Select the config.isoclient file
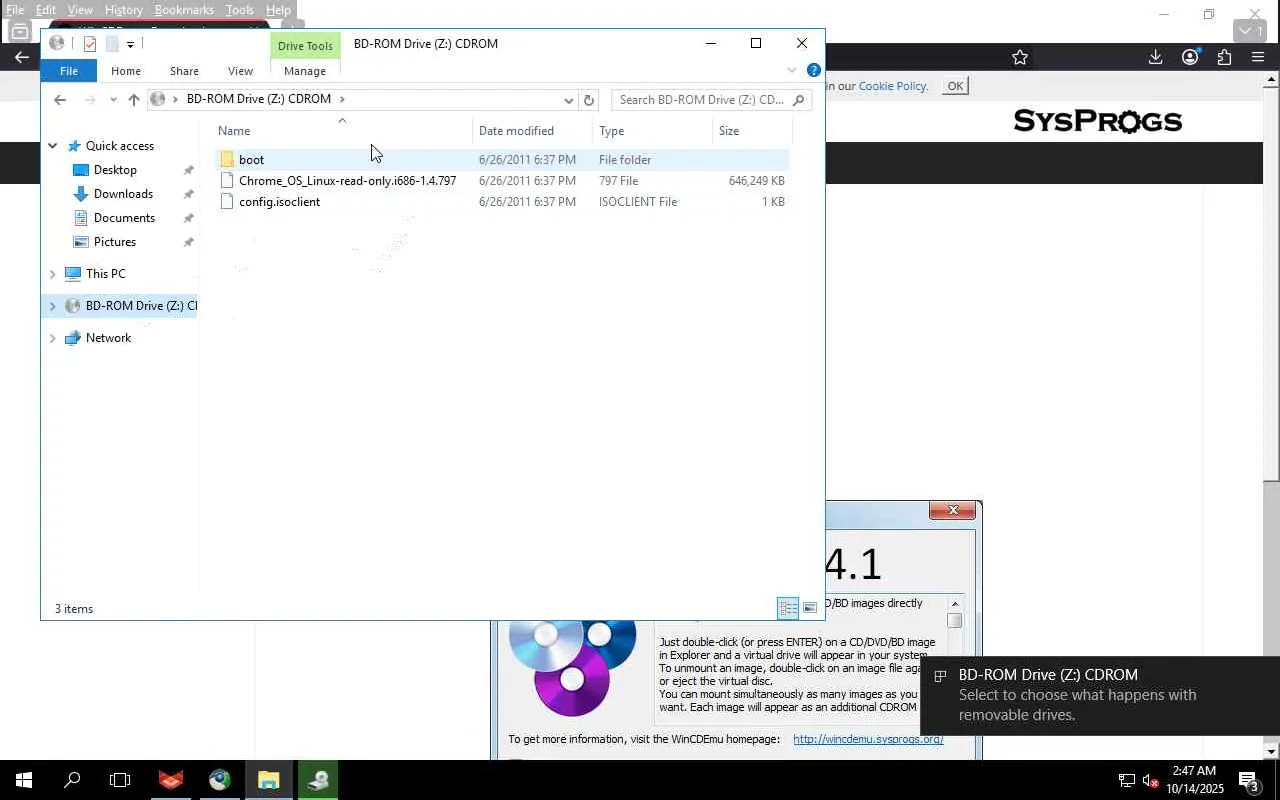 502,202
